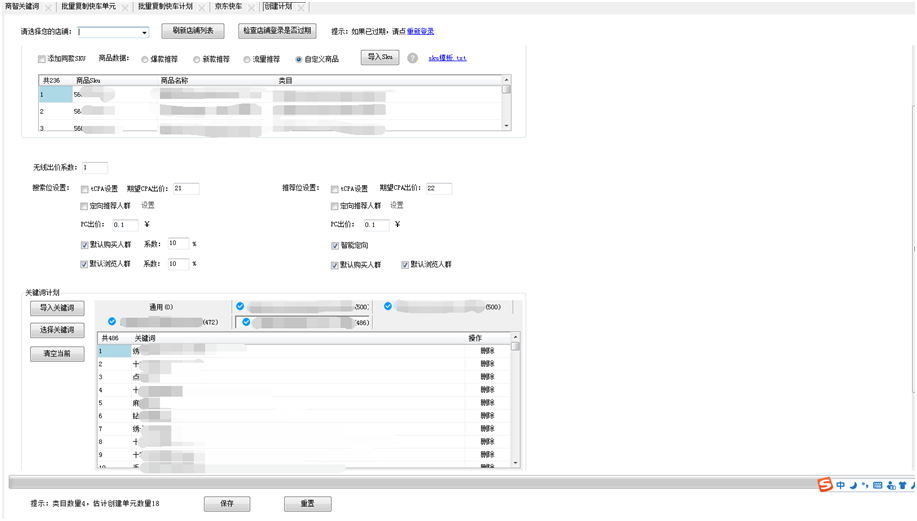Uncheck the 智能定向 checkbox
This screenshot has height=521, width=917.
pyautogui.click(x=335, y=245)
